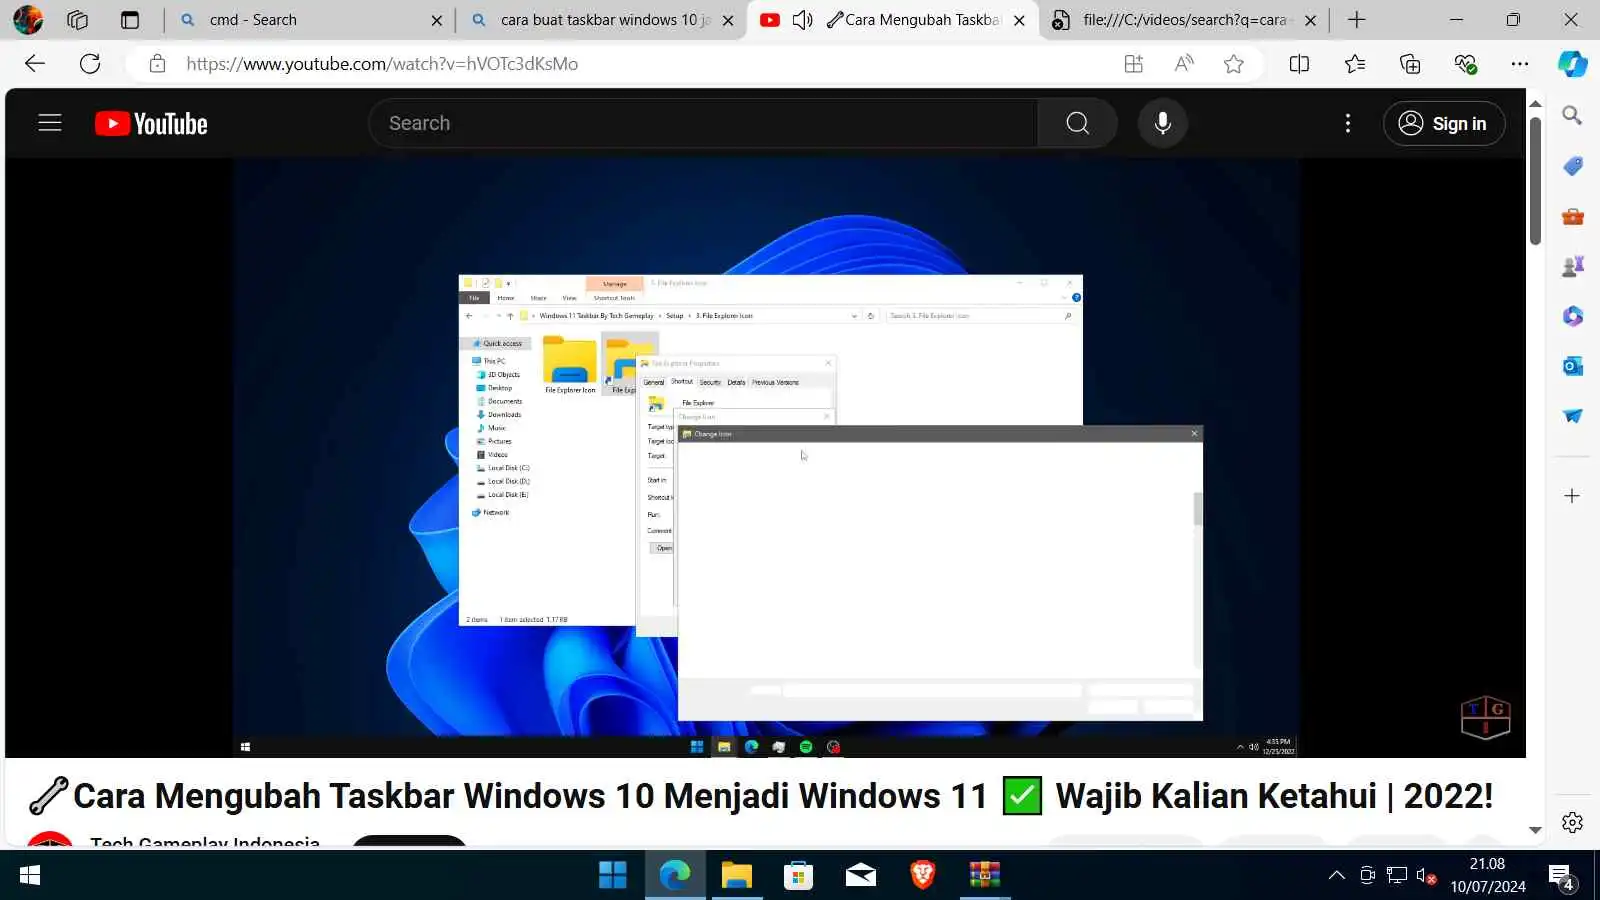Focus the address bar with the YouTube URL

point(640,64)
